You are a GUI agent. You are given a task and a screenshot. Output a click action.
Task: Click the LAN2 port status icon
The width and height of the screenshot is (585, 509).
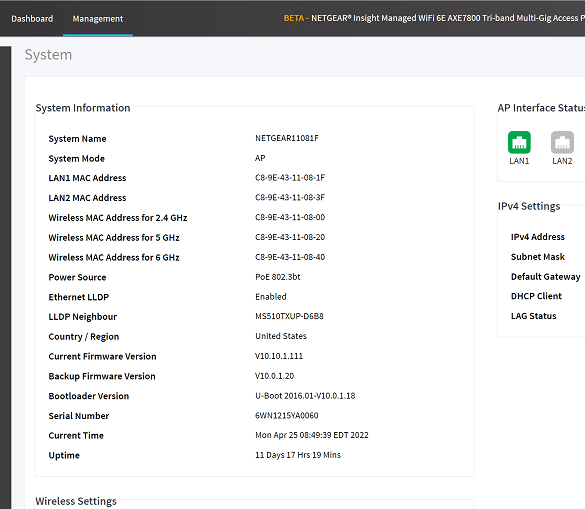(x=562, y=142)
